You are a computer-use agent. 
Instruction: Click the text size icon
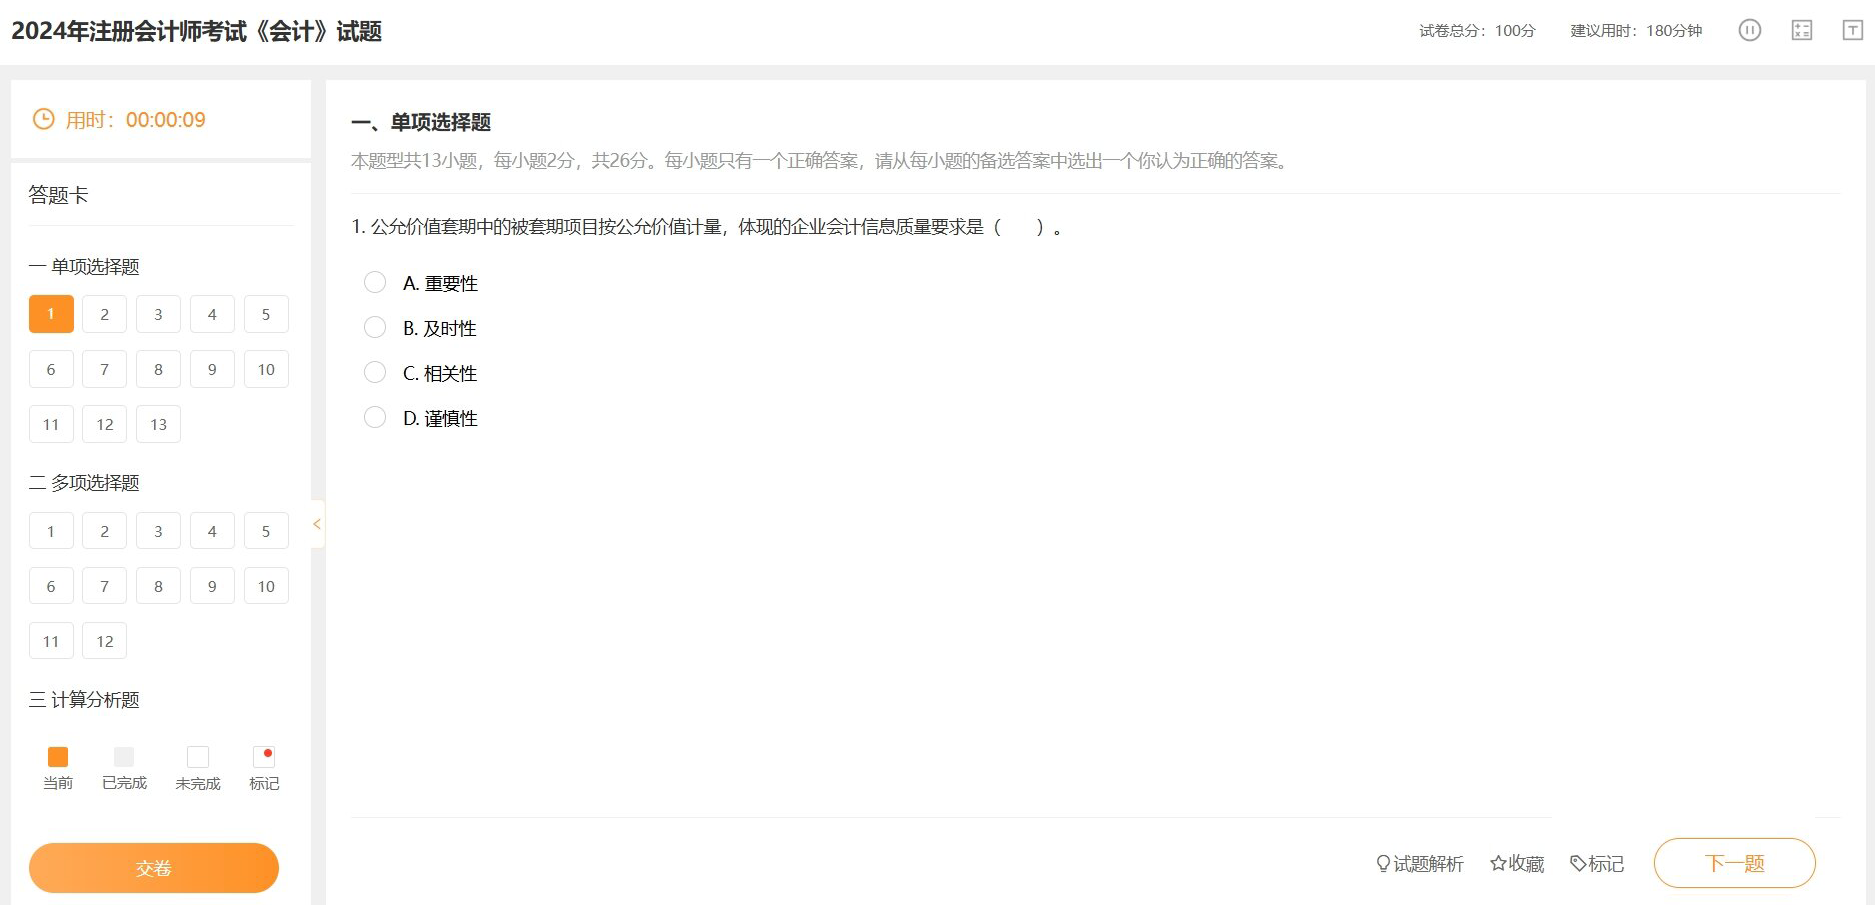click(1852, 30)
